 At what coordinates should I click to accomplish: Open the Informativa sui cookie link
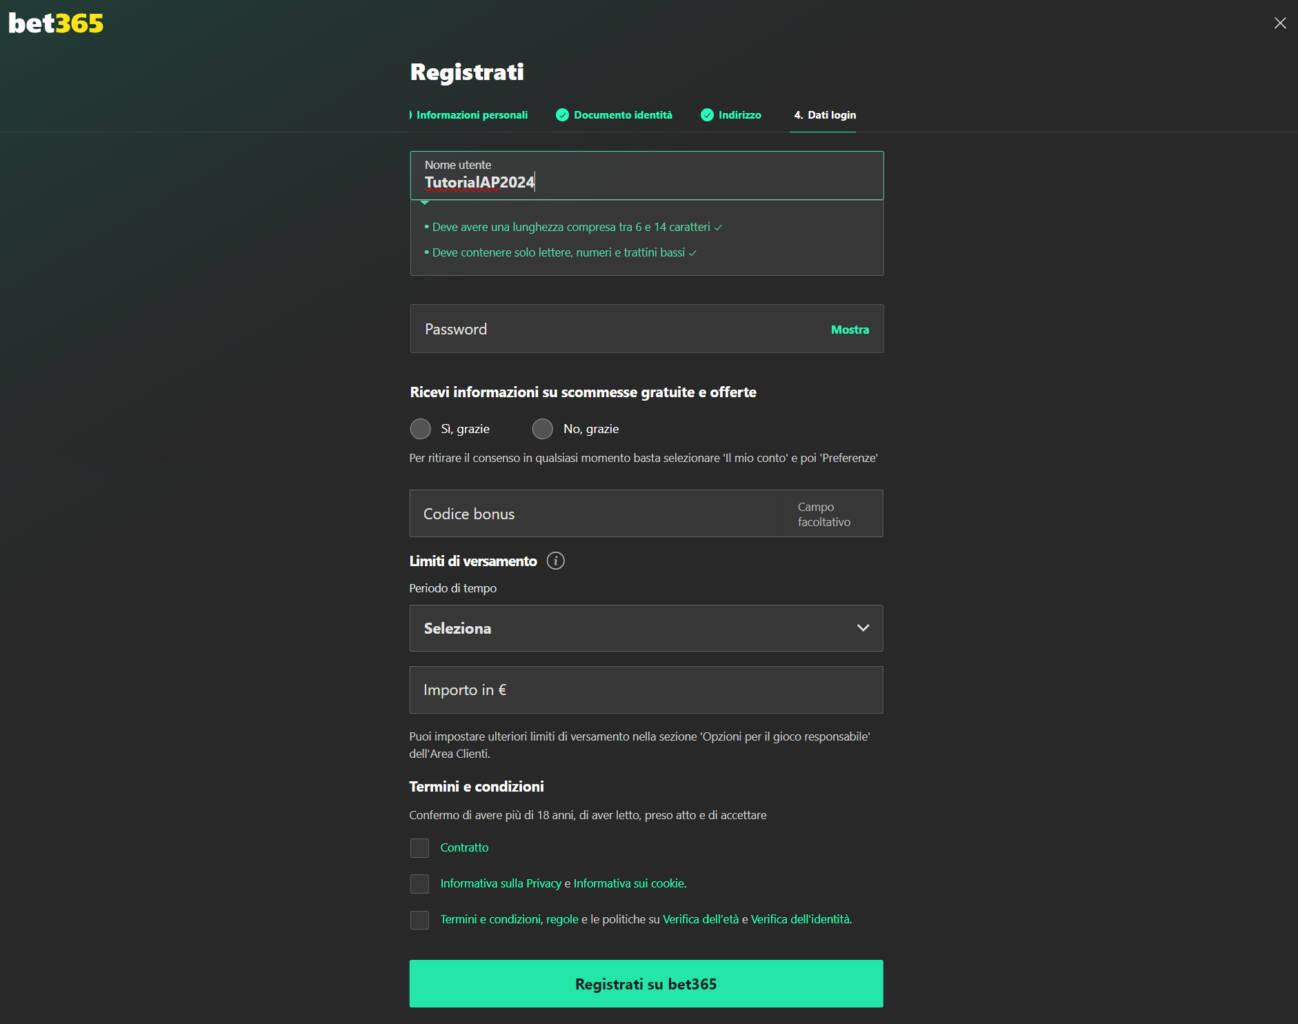pos(630,884)
